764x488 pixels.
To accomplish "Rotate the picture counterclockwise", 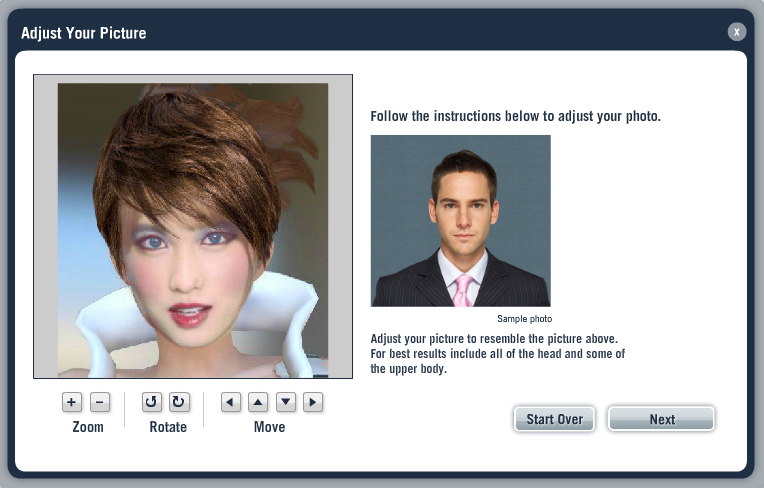I will click(152, 402).
